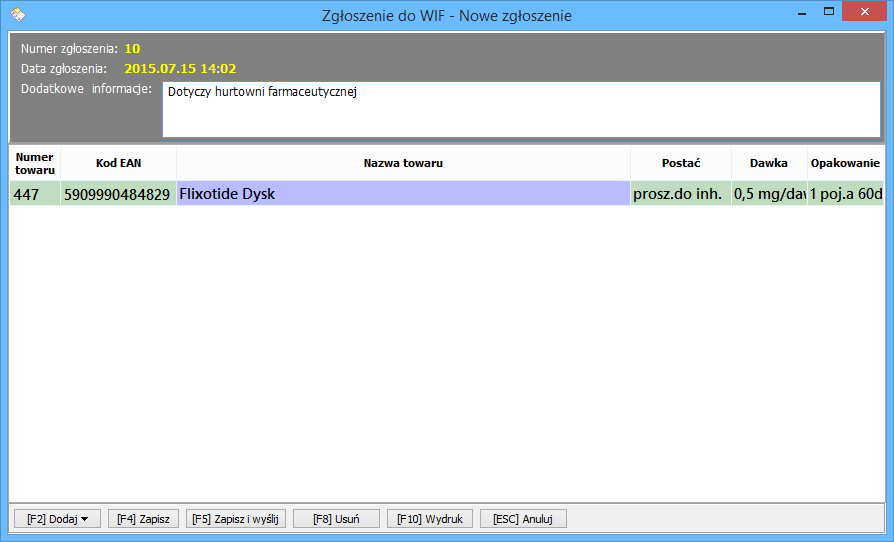Select the Flixotide Dysk product name cell
The image size is (894, 542).
[403, 194]
